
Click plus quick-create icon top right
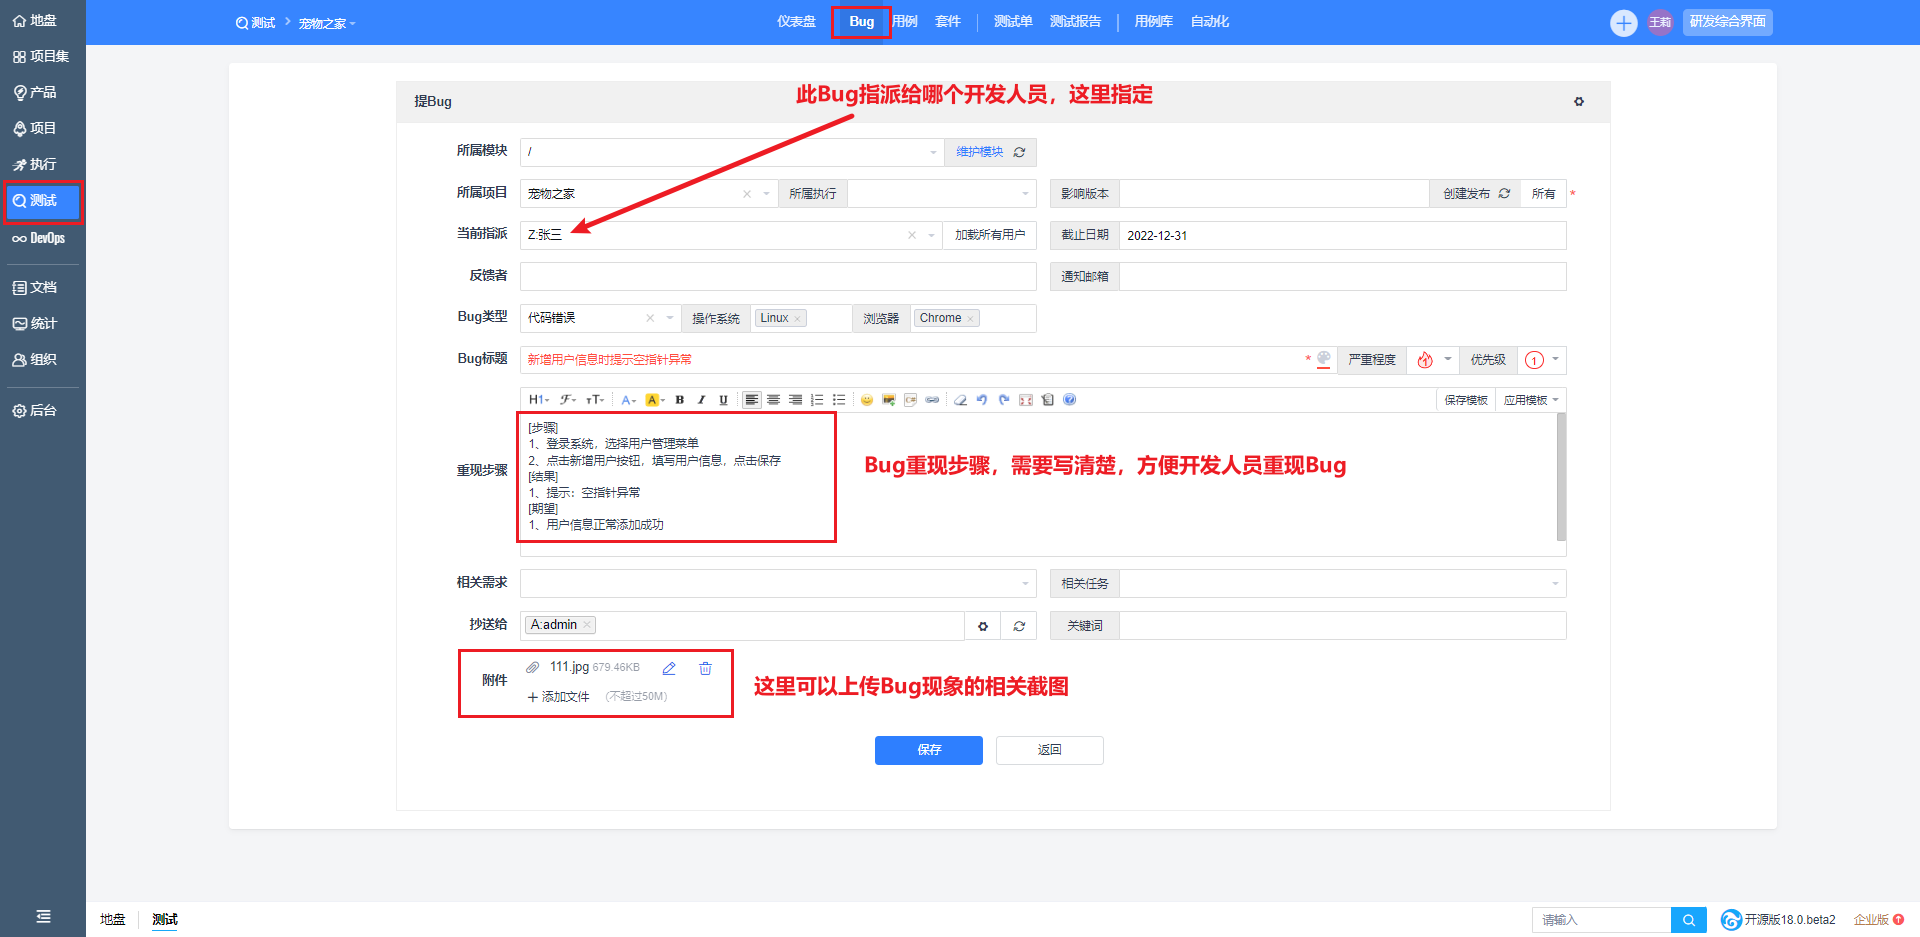(x=1624, y=22)
